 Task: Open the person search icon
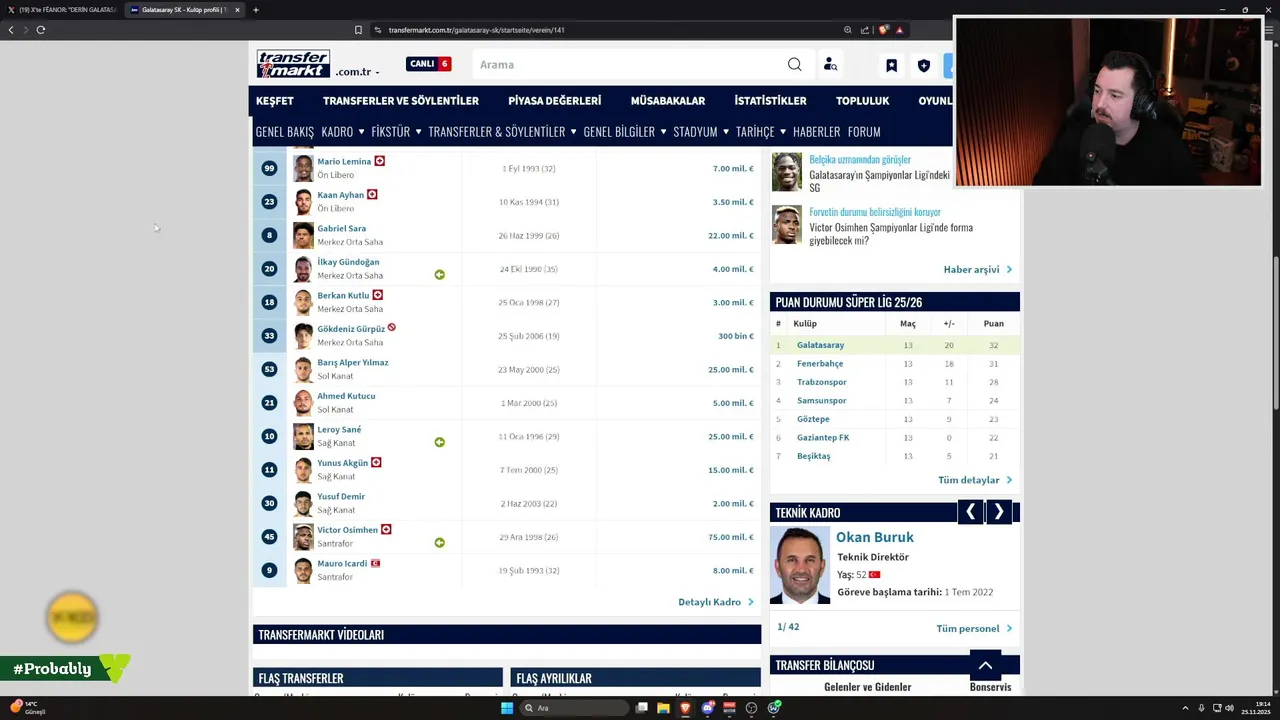830,64
